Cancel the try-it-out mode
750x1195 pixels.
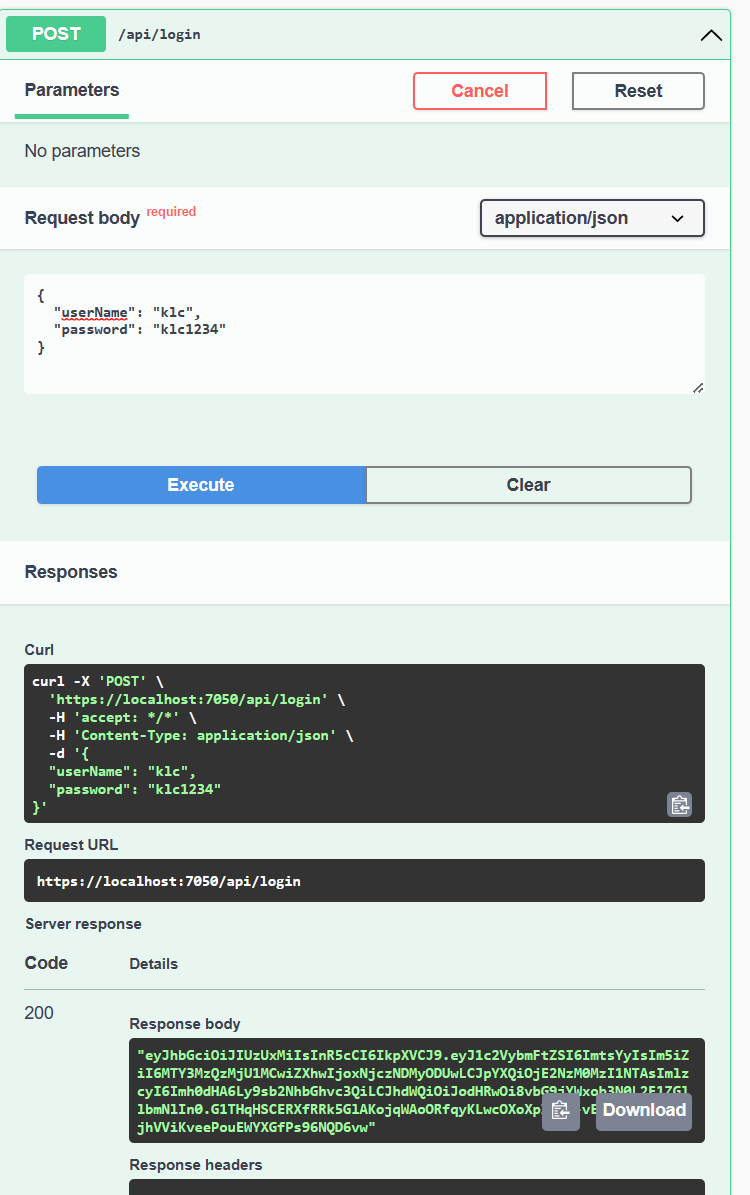(479, 91)
